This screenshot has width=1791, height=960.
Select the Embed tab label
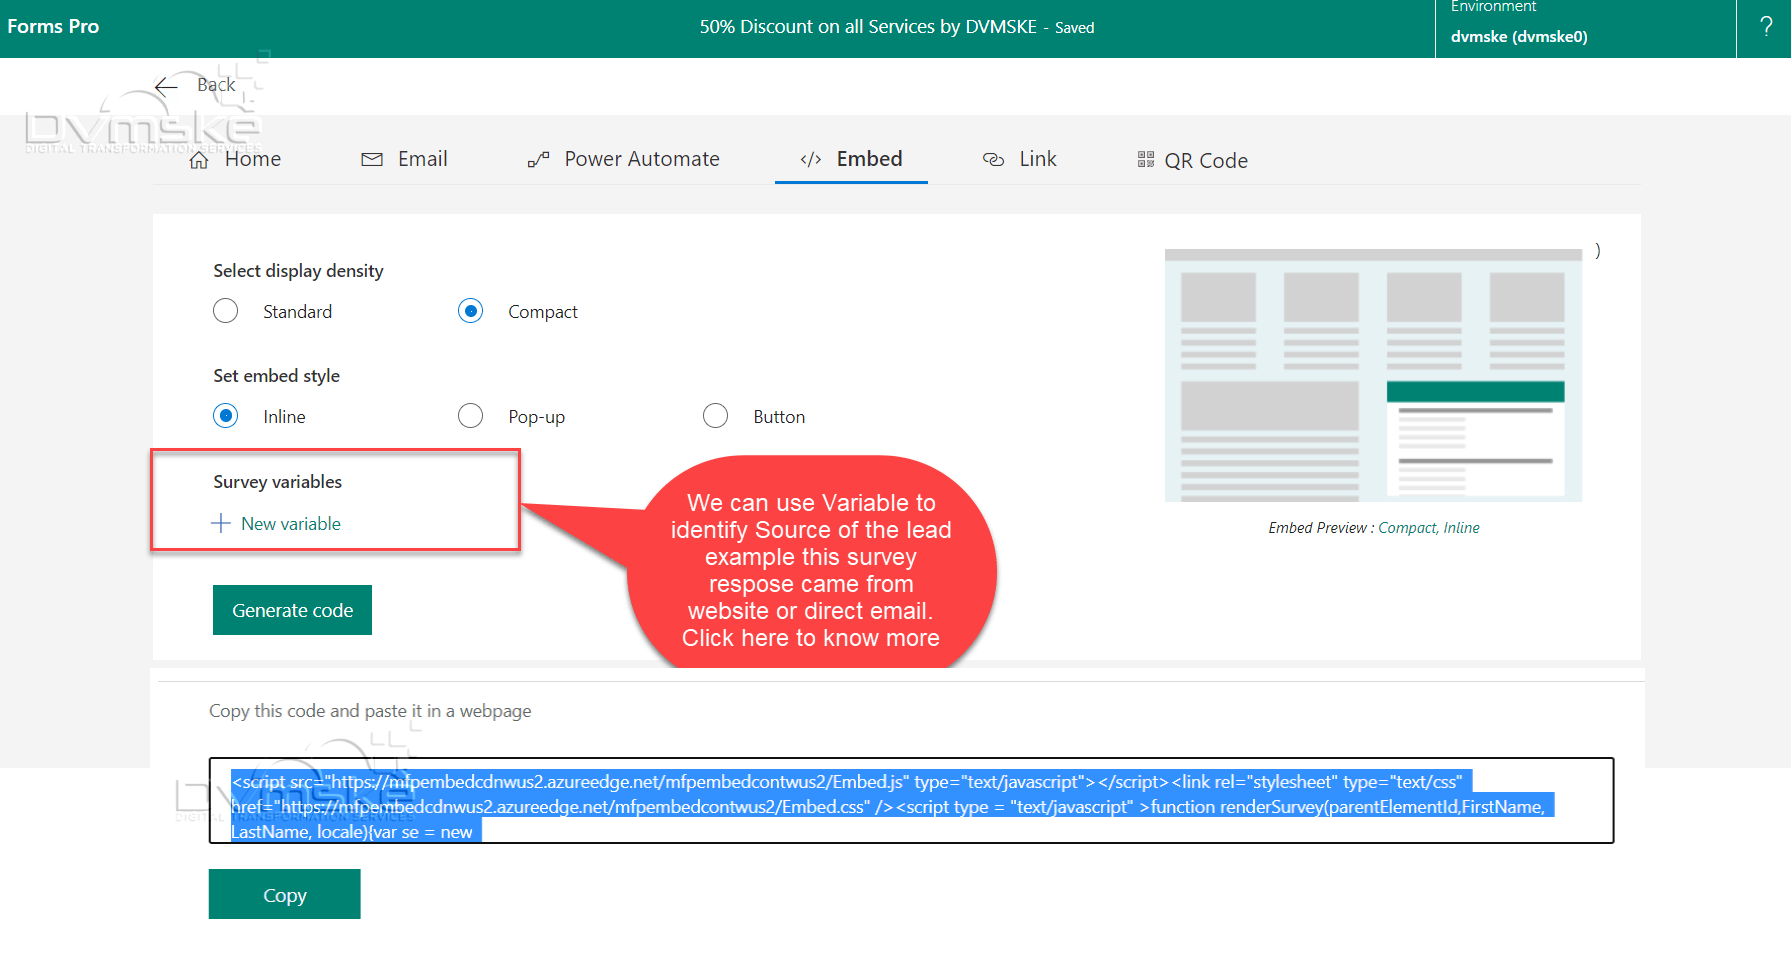pyautogui.click(x=869, y=159)
